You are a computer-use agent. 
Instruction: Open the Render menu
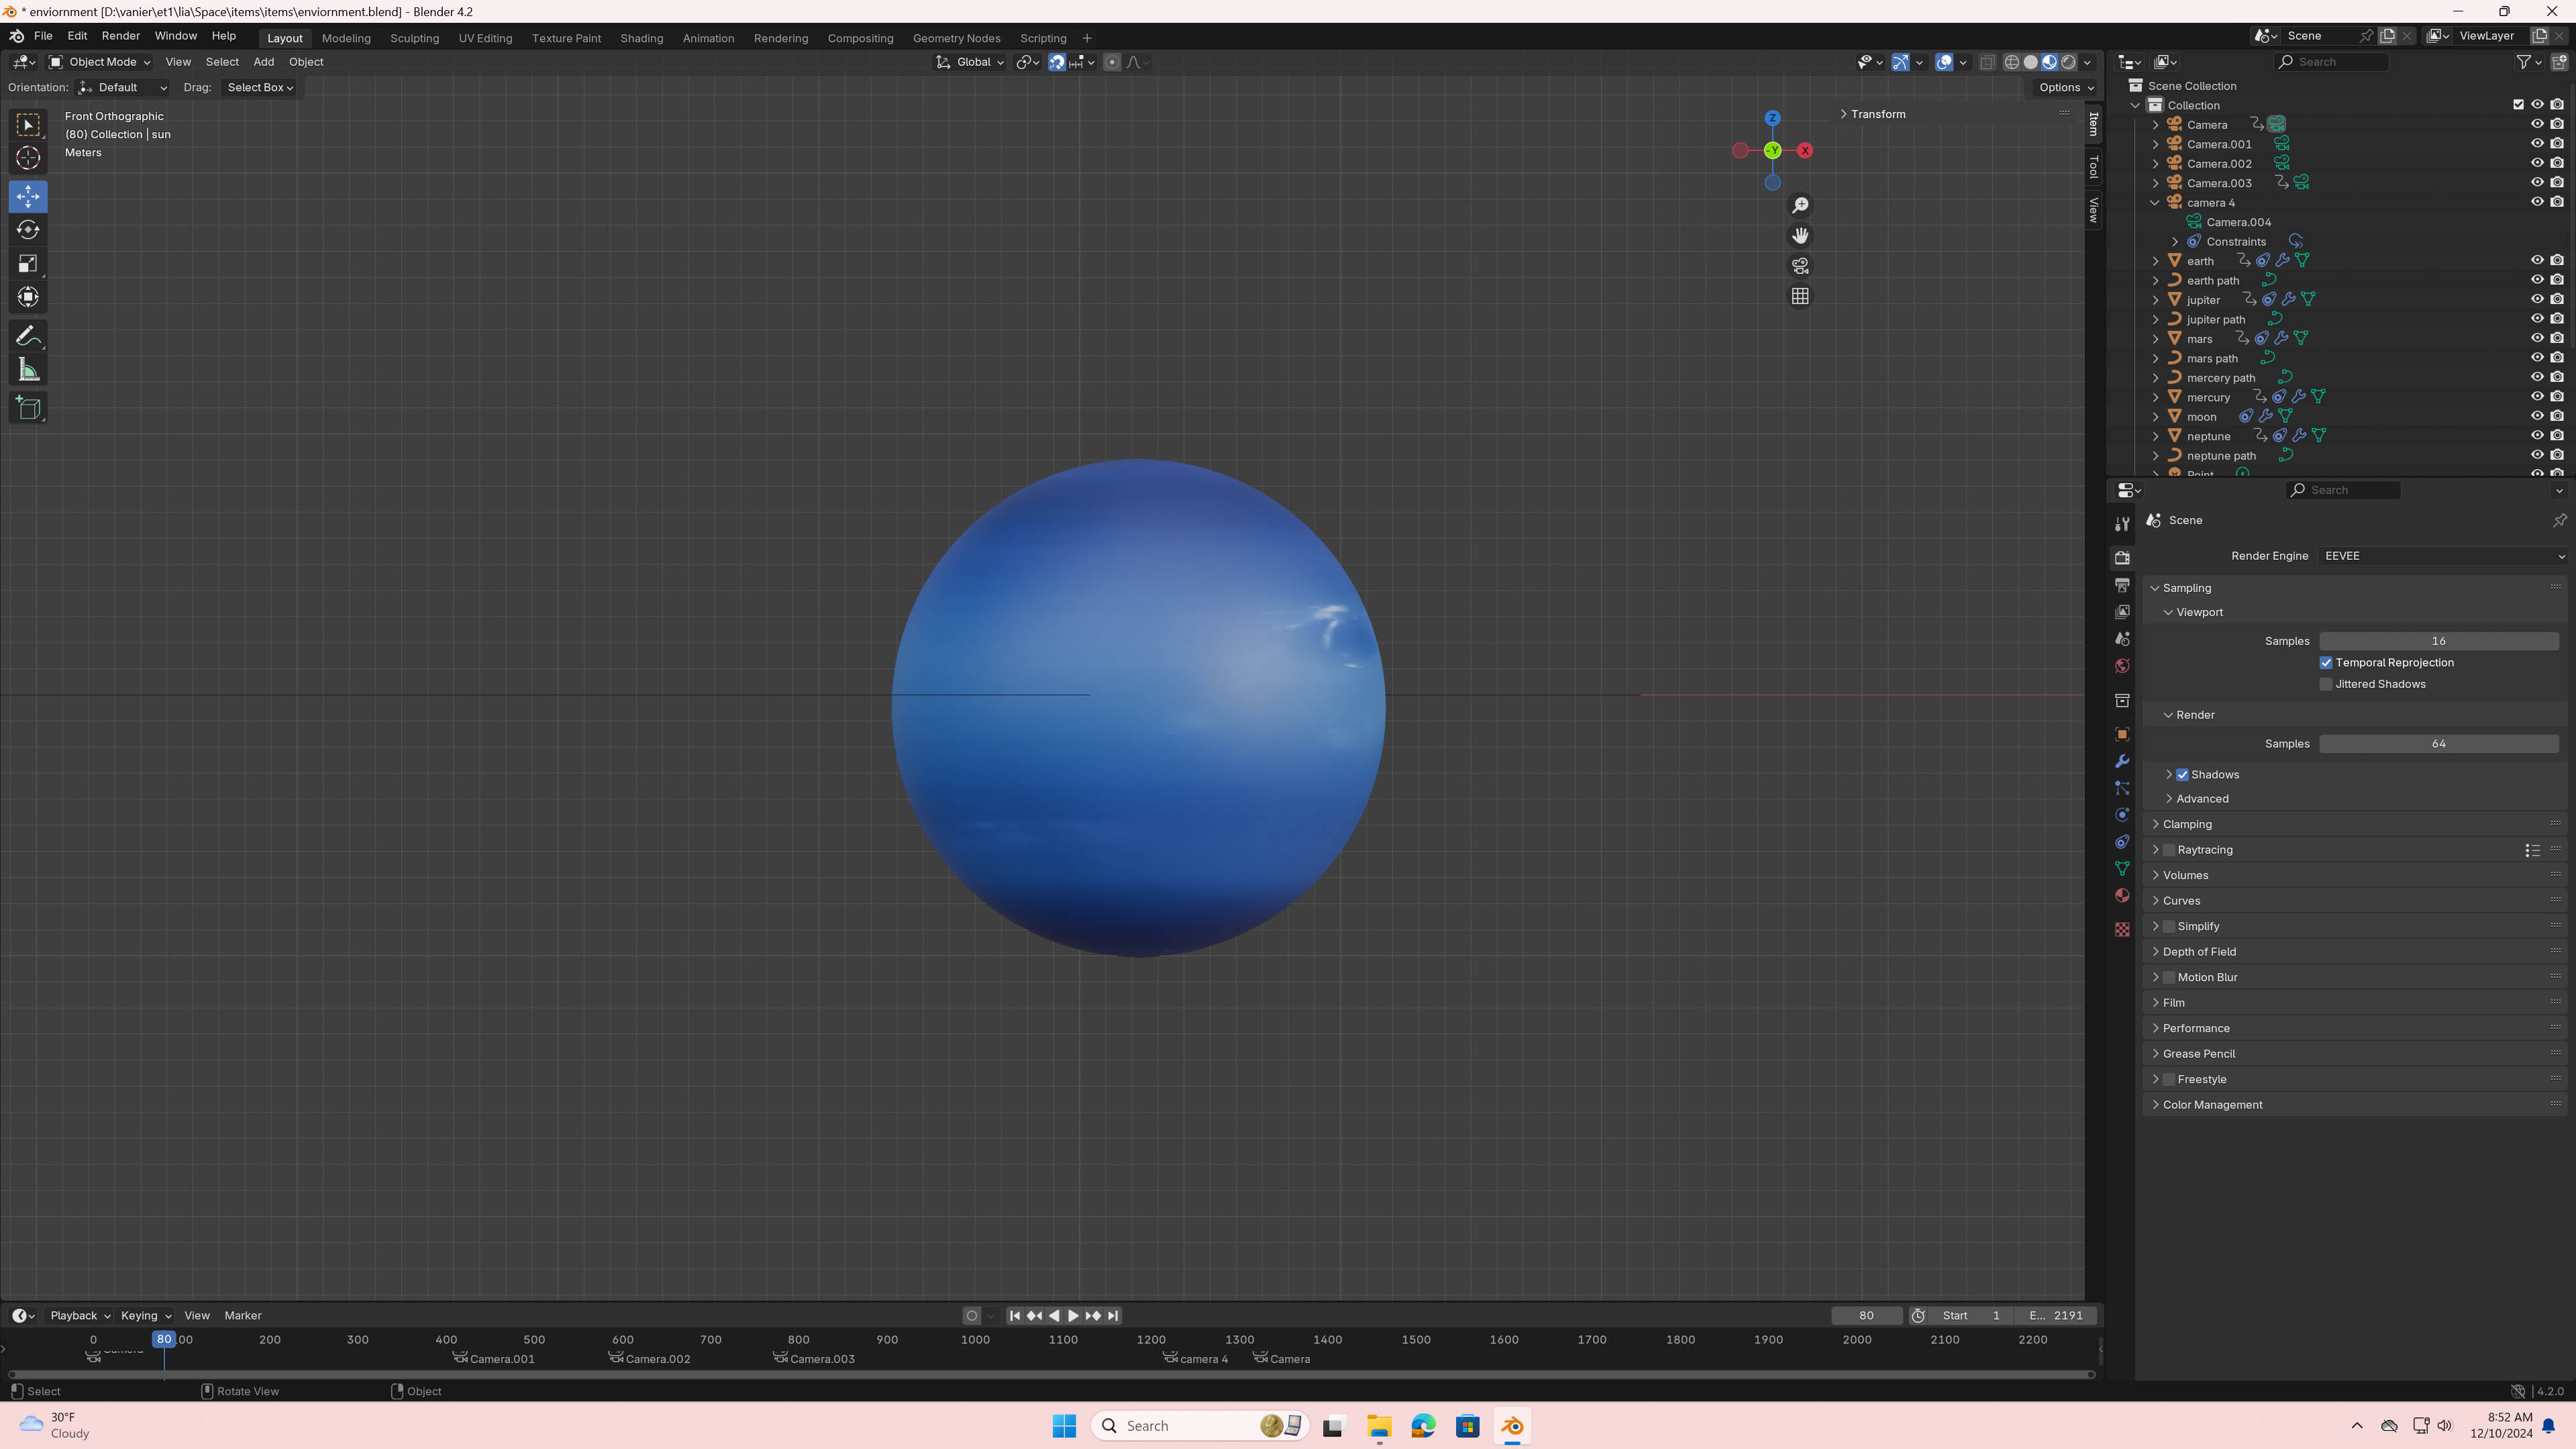click(x=120, y=36)
